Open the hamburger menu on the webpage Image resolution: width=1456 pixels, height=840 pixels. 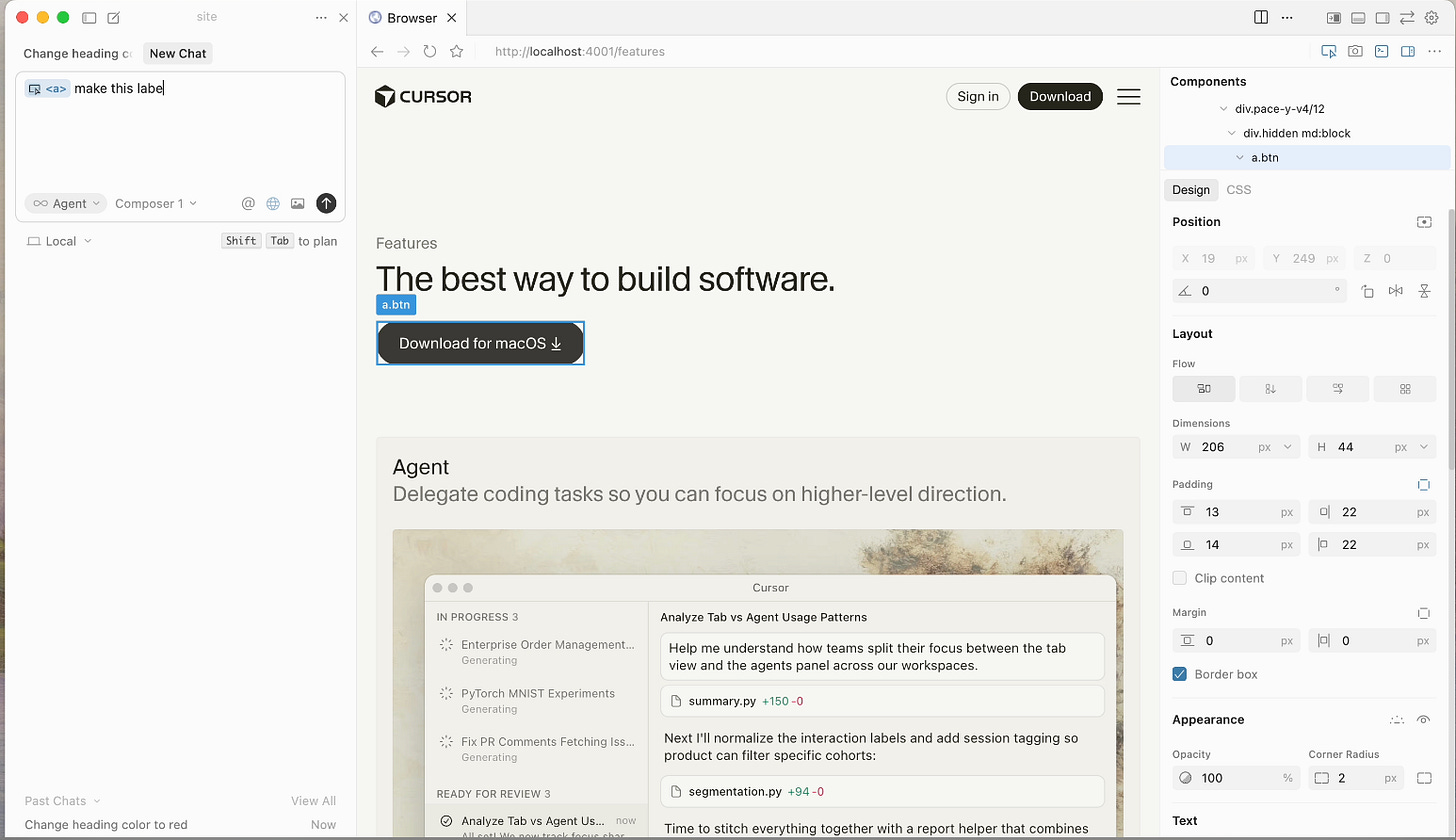(x=1129, y=96)
